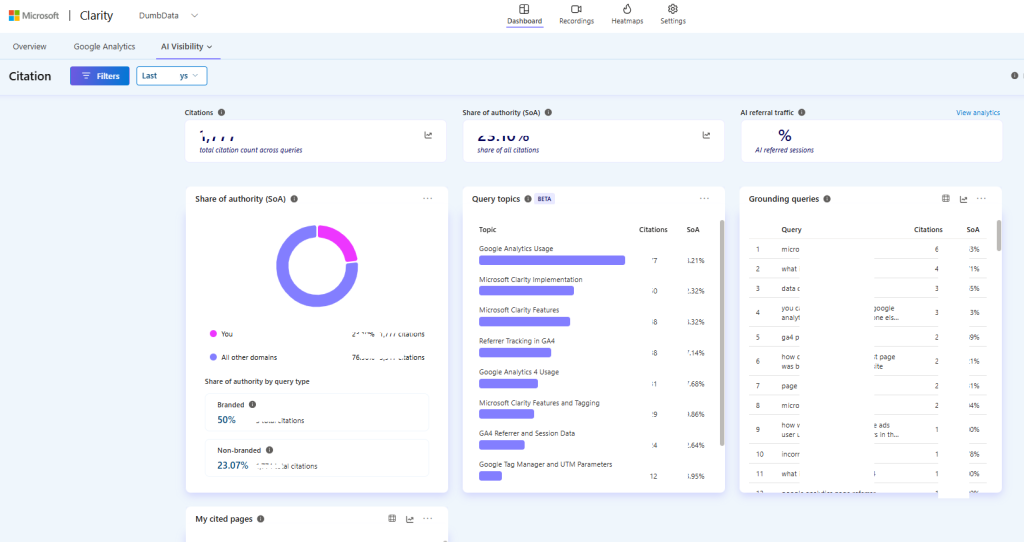Image resolution: width=1024 pixels, height=542 pixels.
Task: Click info icon next to Query topics
Action: pos(528,199)
